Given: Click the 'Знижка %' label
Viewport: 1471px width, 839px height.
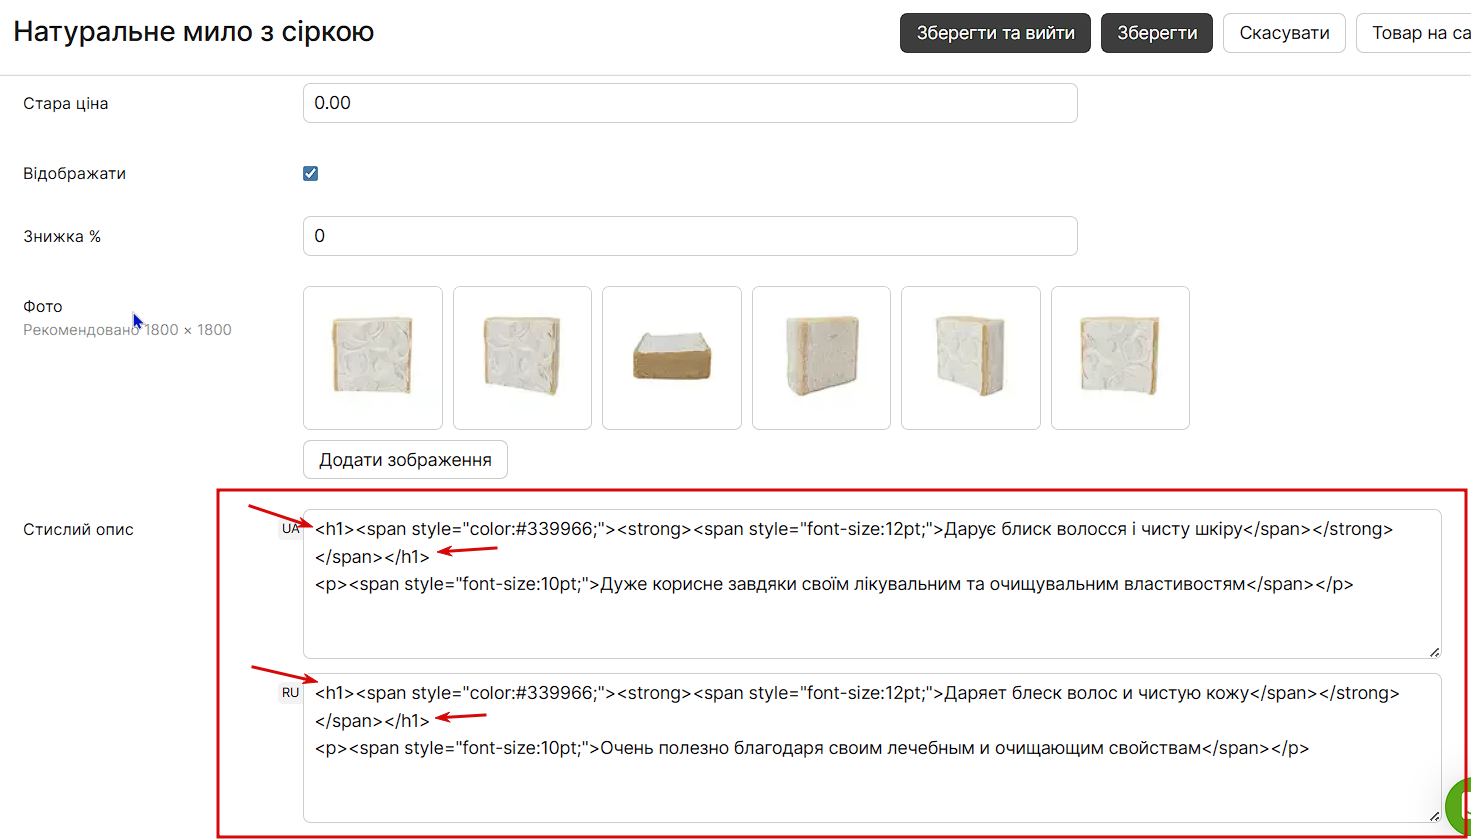Looking at the screenshot, I should pos(62,237).
